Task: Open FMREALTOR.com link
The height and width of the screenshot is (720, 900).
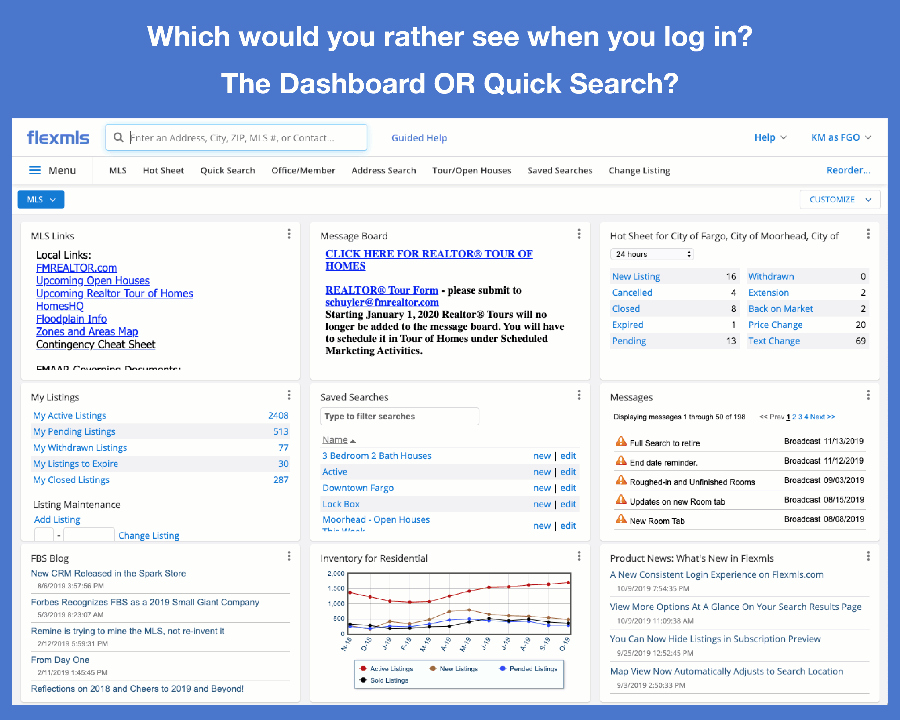Action: (x=76, y=268)
